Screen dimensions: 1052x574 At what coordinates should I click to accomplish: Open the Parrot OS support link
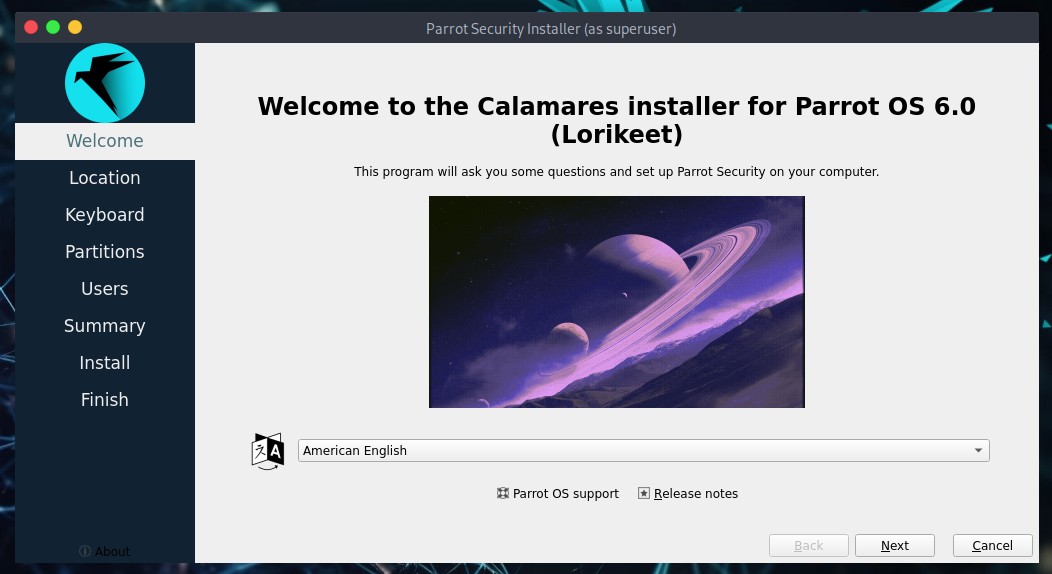click(558, 494)
